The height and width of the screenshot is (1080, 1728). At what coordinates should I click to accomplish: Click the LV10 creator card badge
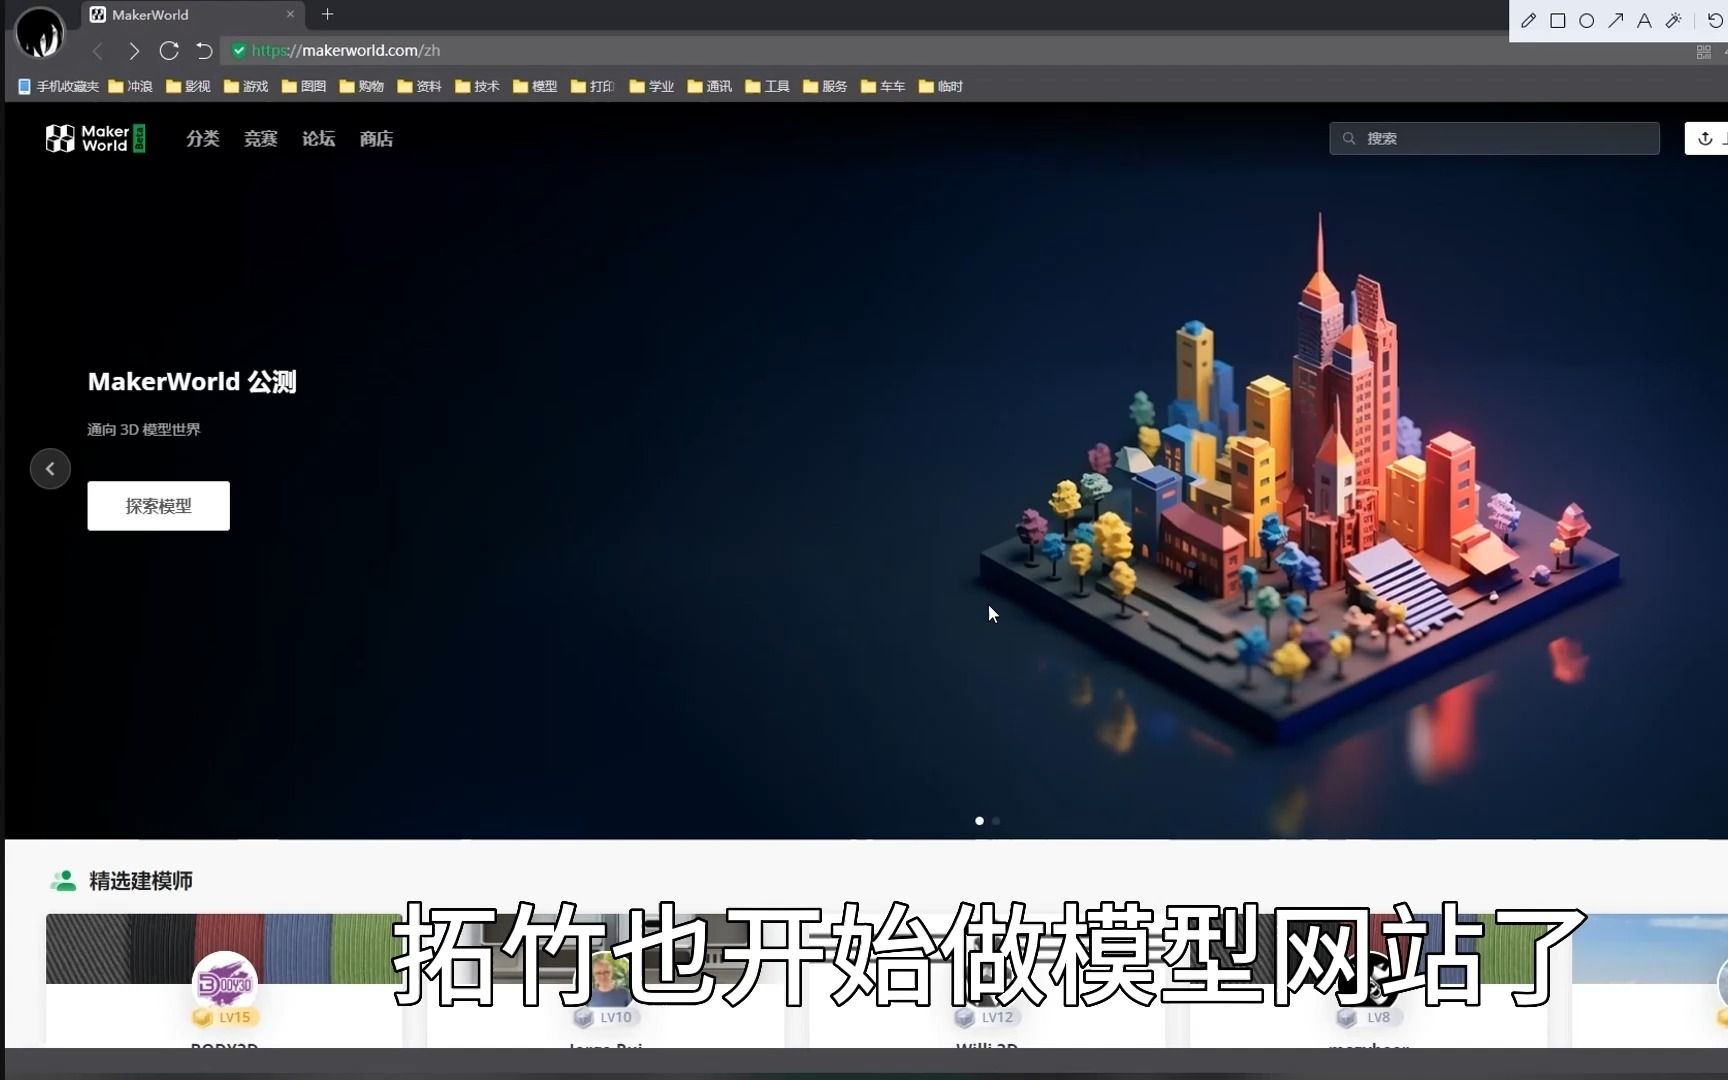606,1017
